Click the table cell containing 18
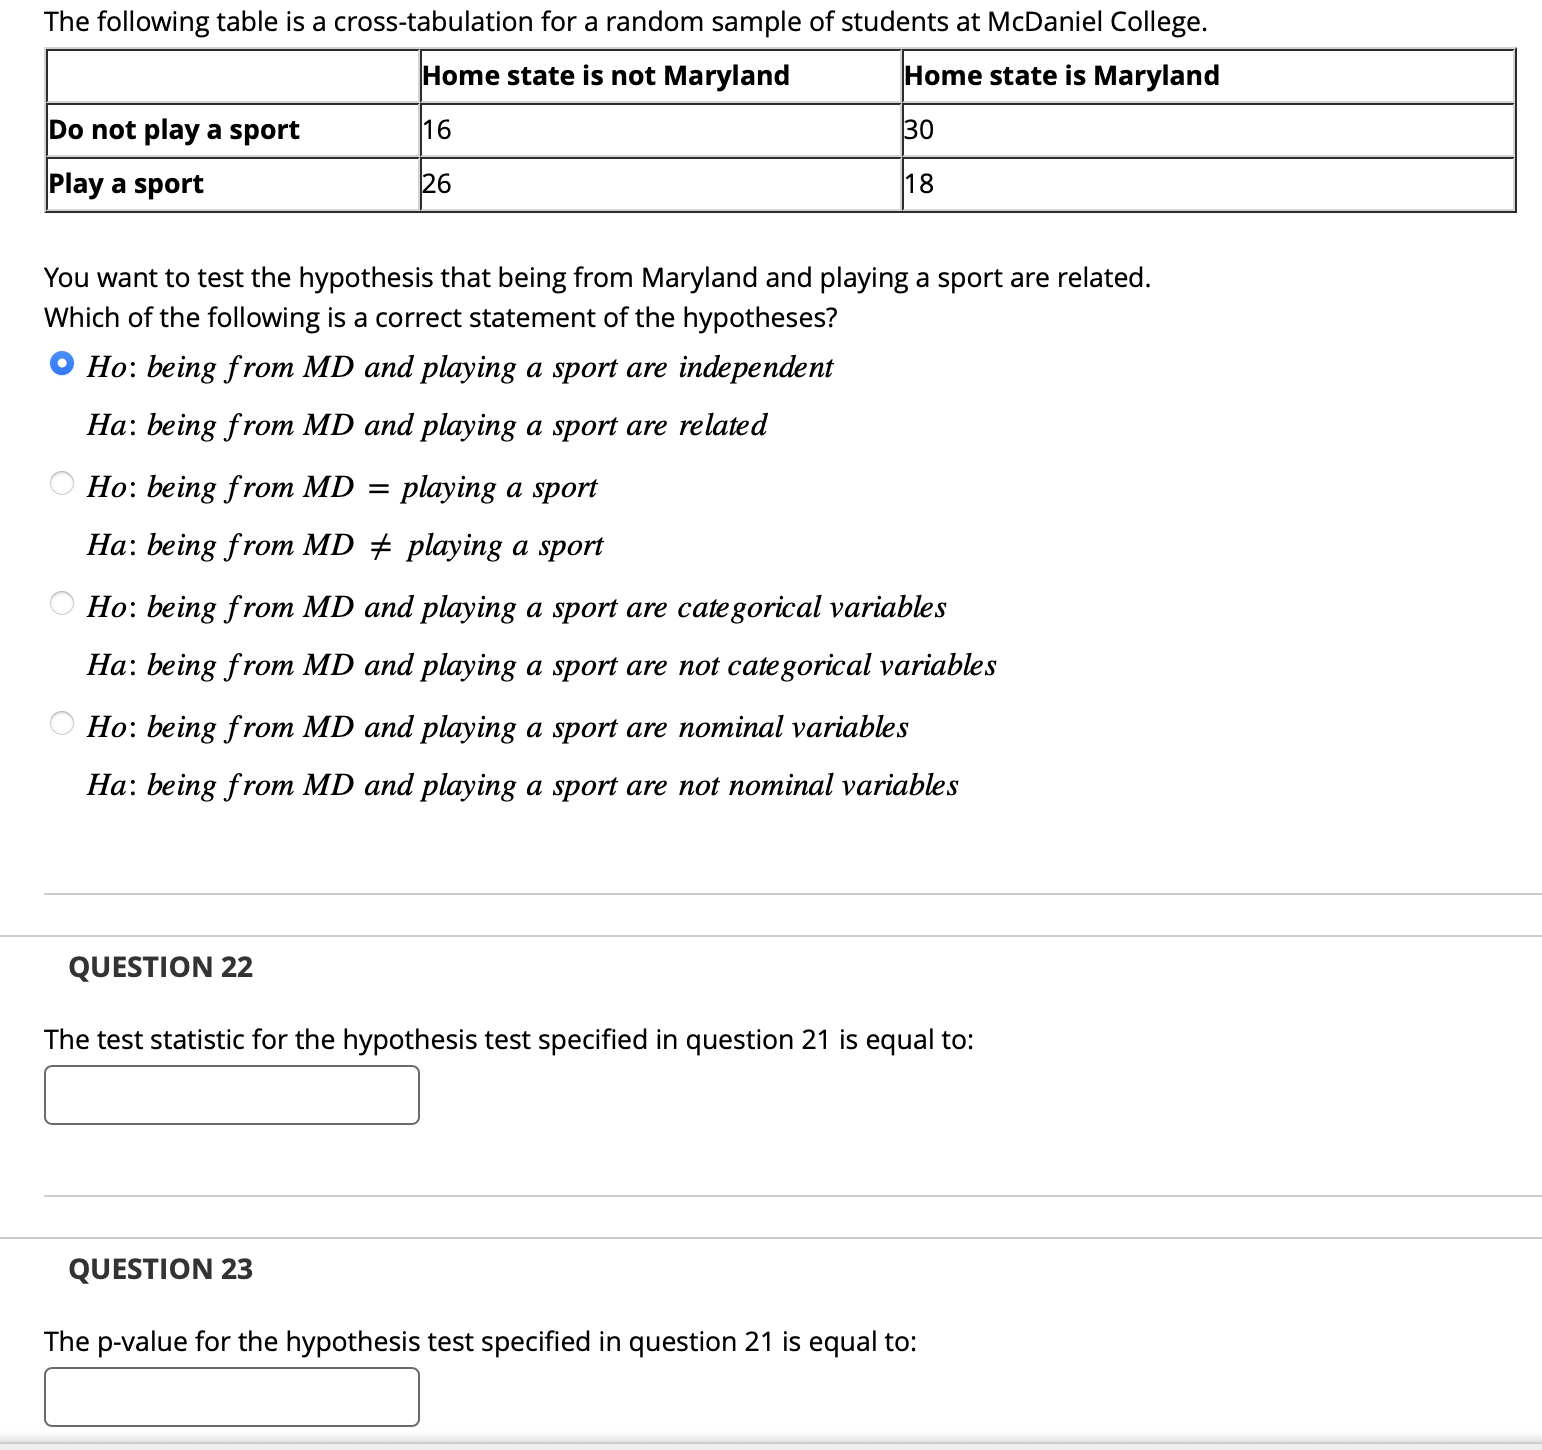This screenshot has height=1450, width=1542. click(x=916, y=183)
